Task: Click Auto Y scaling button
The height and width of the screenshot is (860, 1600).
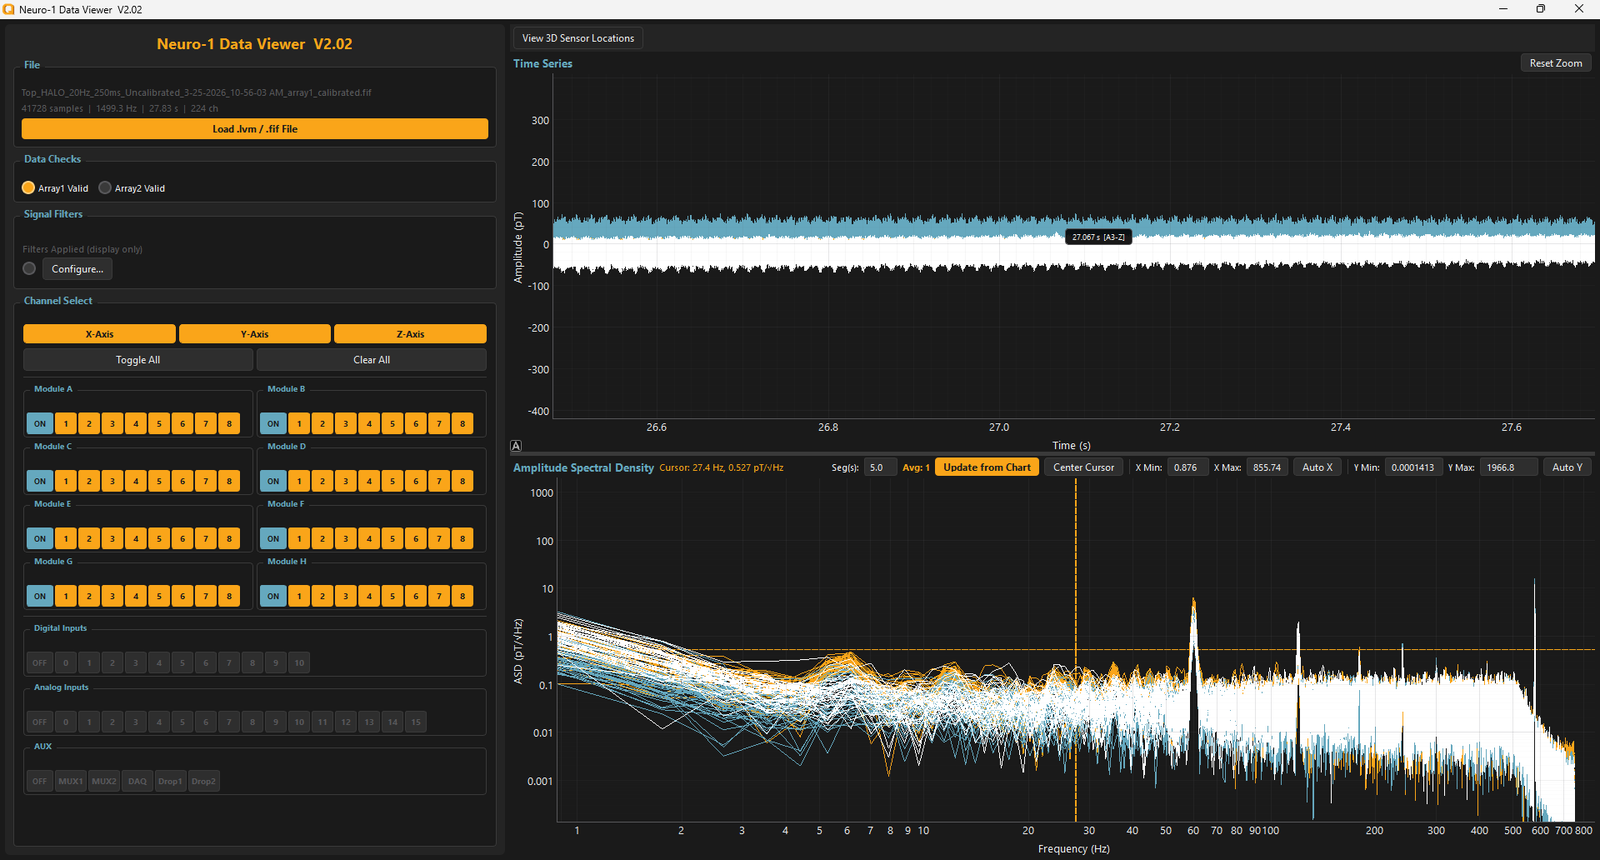Action: pyautogui.click(x=1567, y=467)
